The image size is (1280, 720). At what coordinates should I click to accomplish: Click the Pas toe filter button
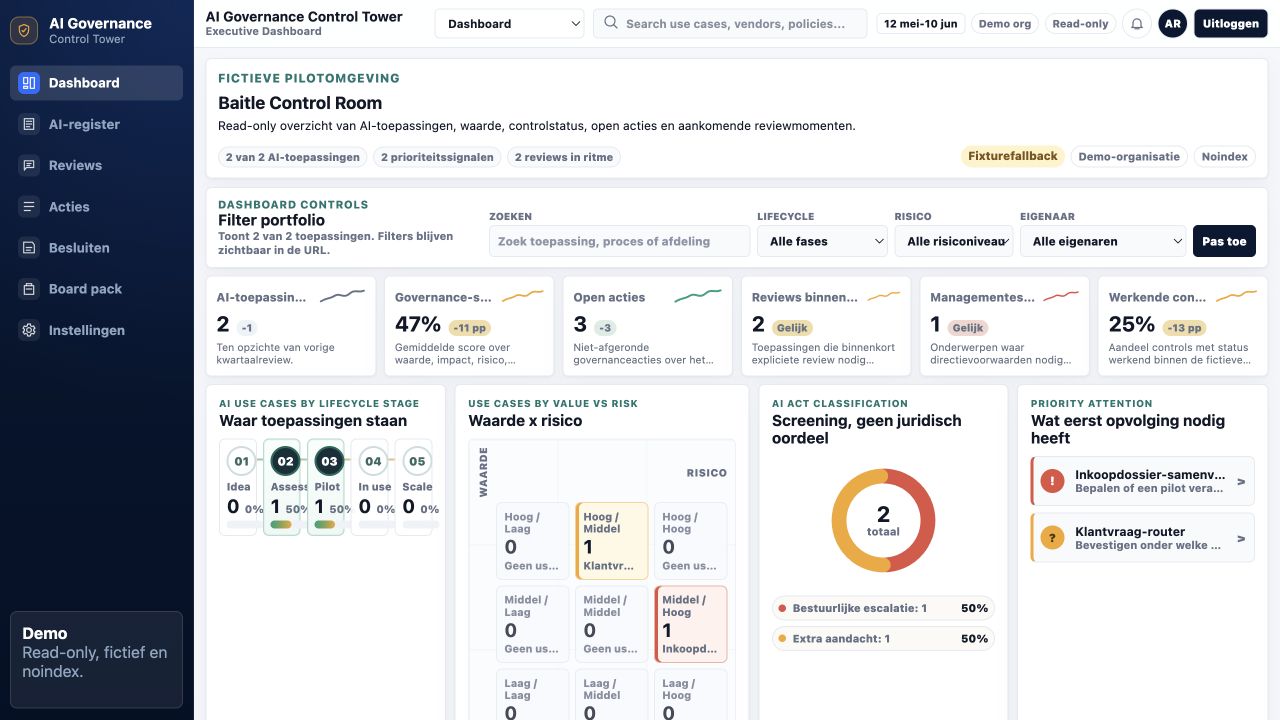(x=1224, y=241)
